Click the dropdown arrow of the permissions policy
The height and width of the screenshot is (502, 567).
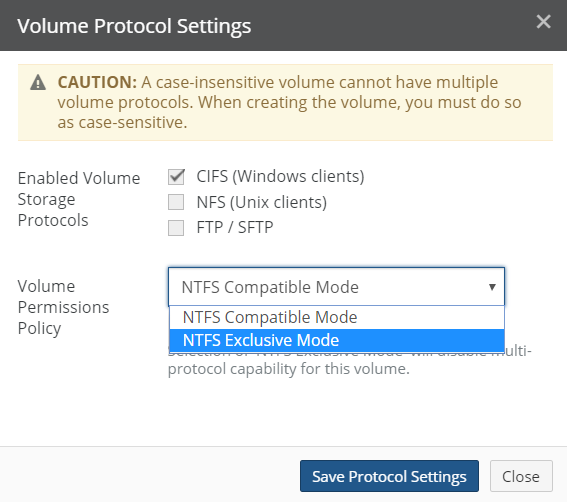492,287
